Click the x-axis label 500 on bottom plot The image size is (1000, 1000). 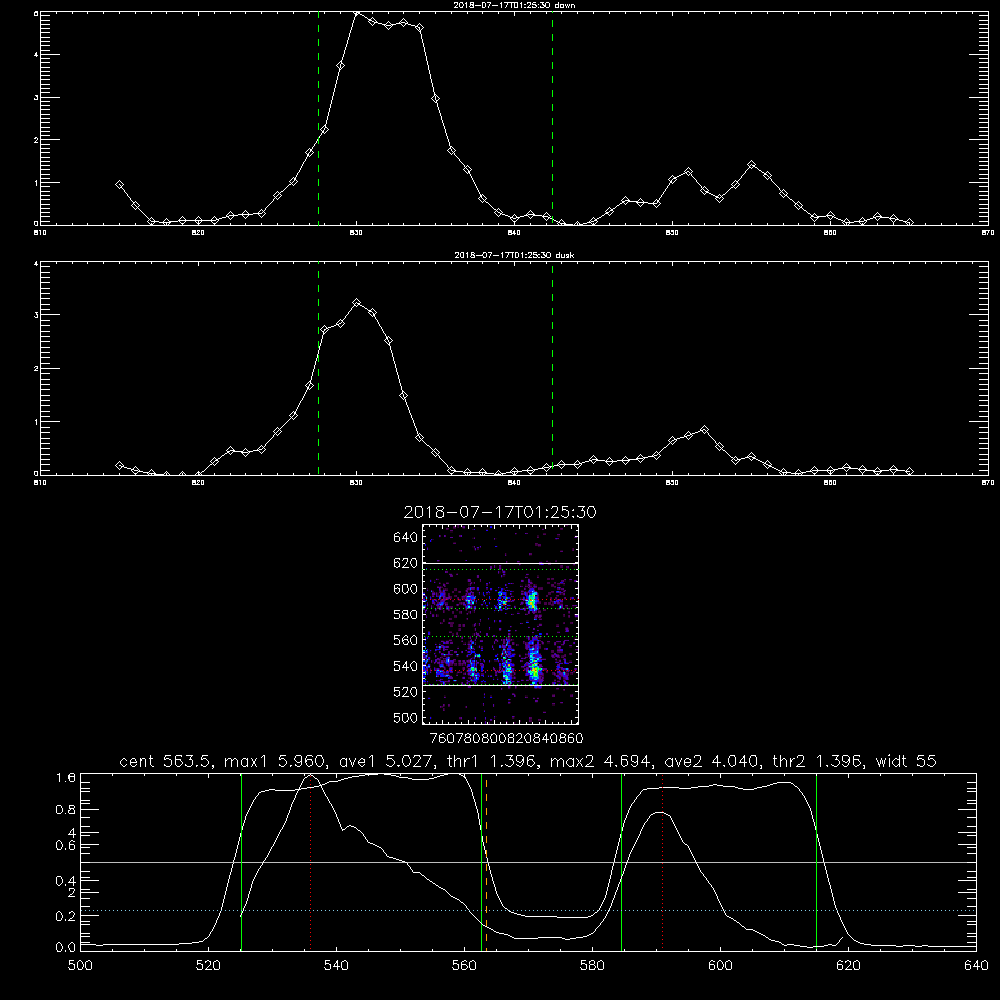pyautogui.click(x=80, y=966)
